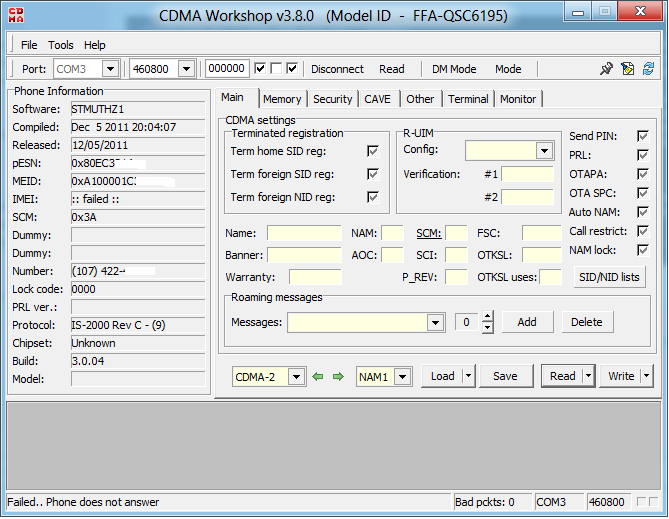The height and width of the screenshot is (519, 669).
Task: Switch to the Memory tab
Action: click(282, 99)
